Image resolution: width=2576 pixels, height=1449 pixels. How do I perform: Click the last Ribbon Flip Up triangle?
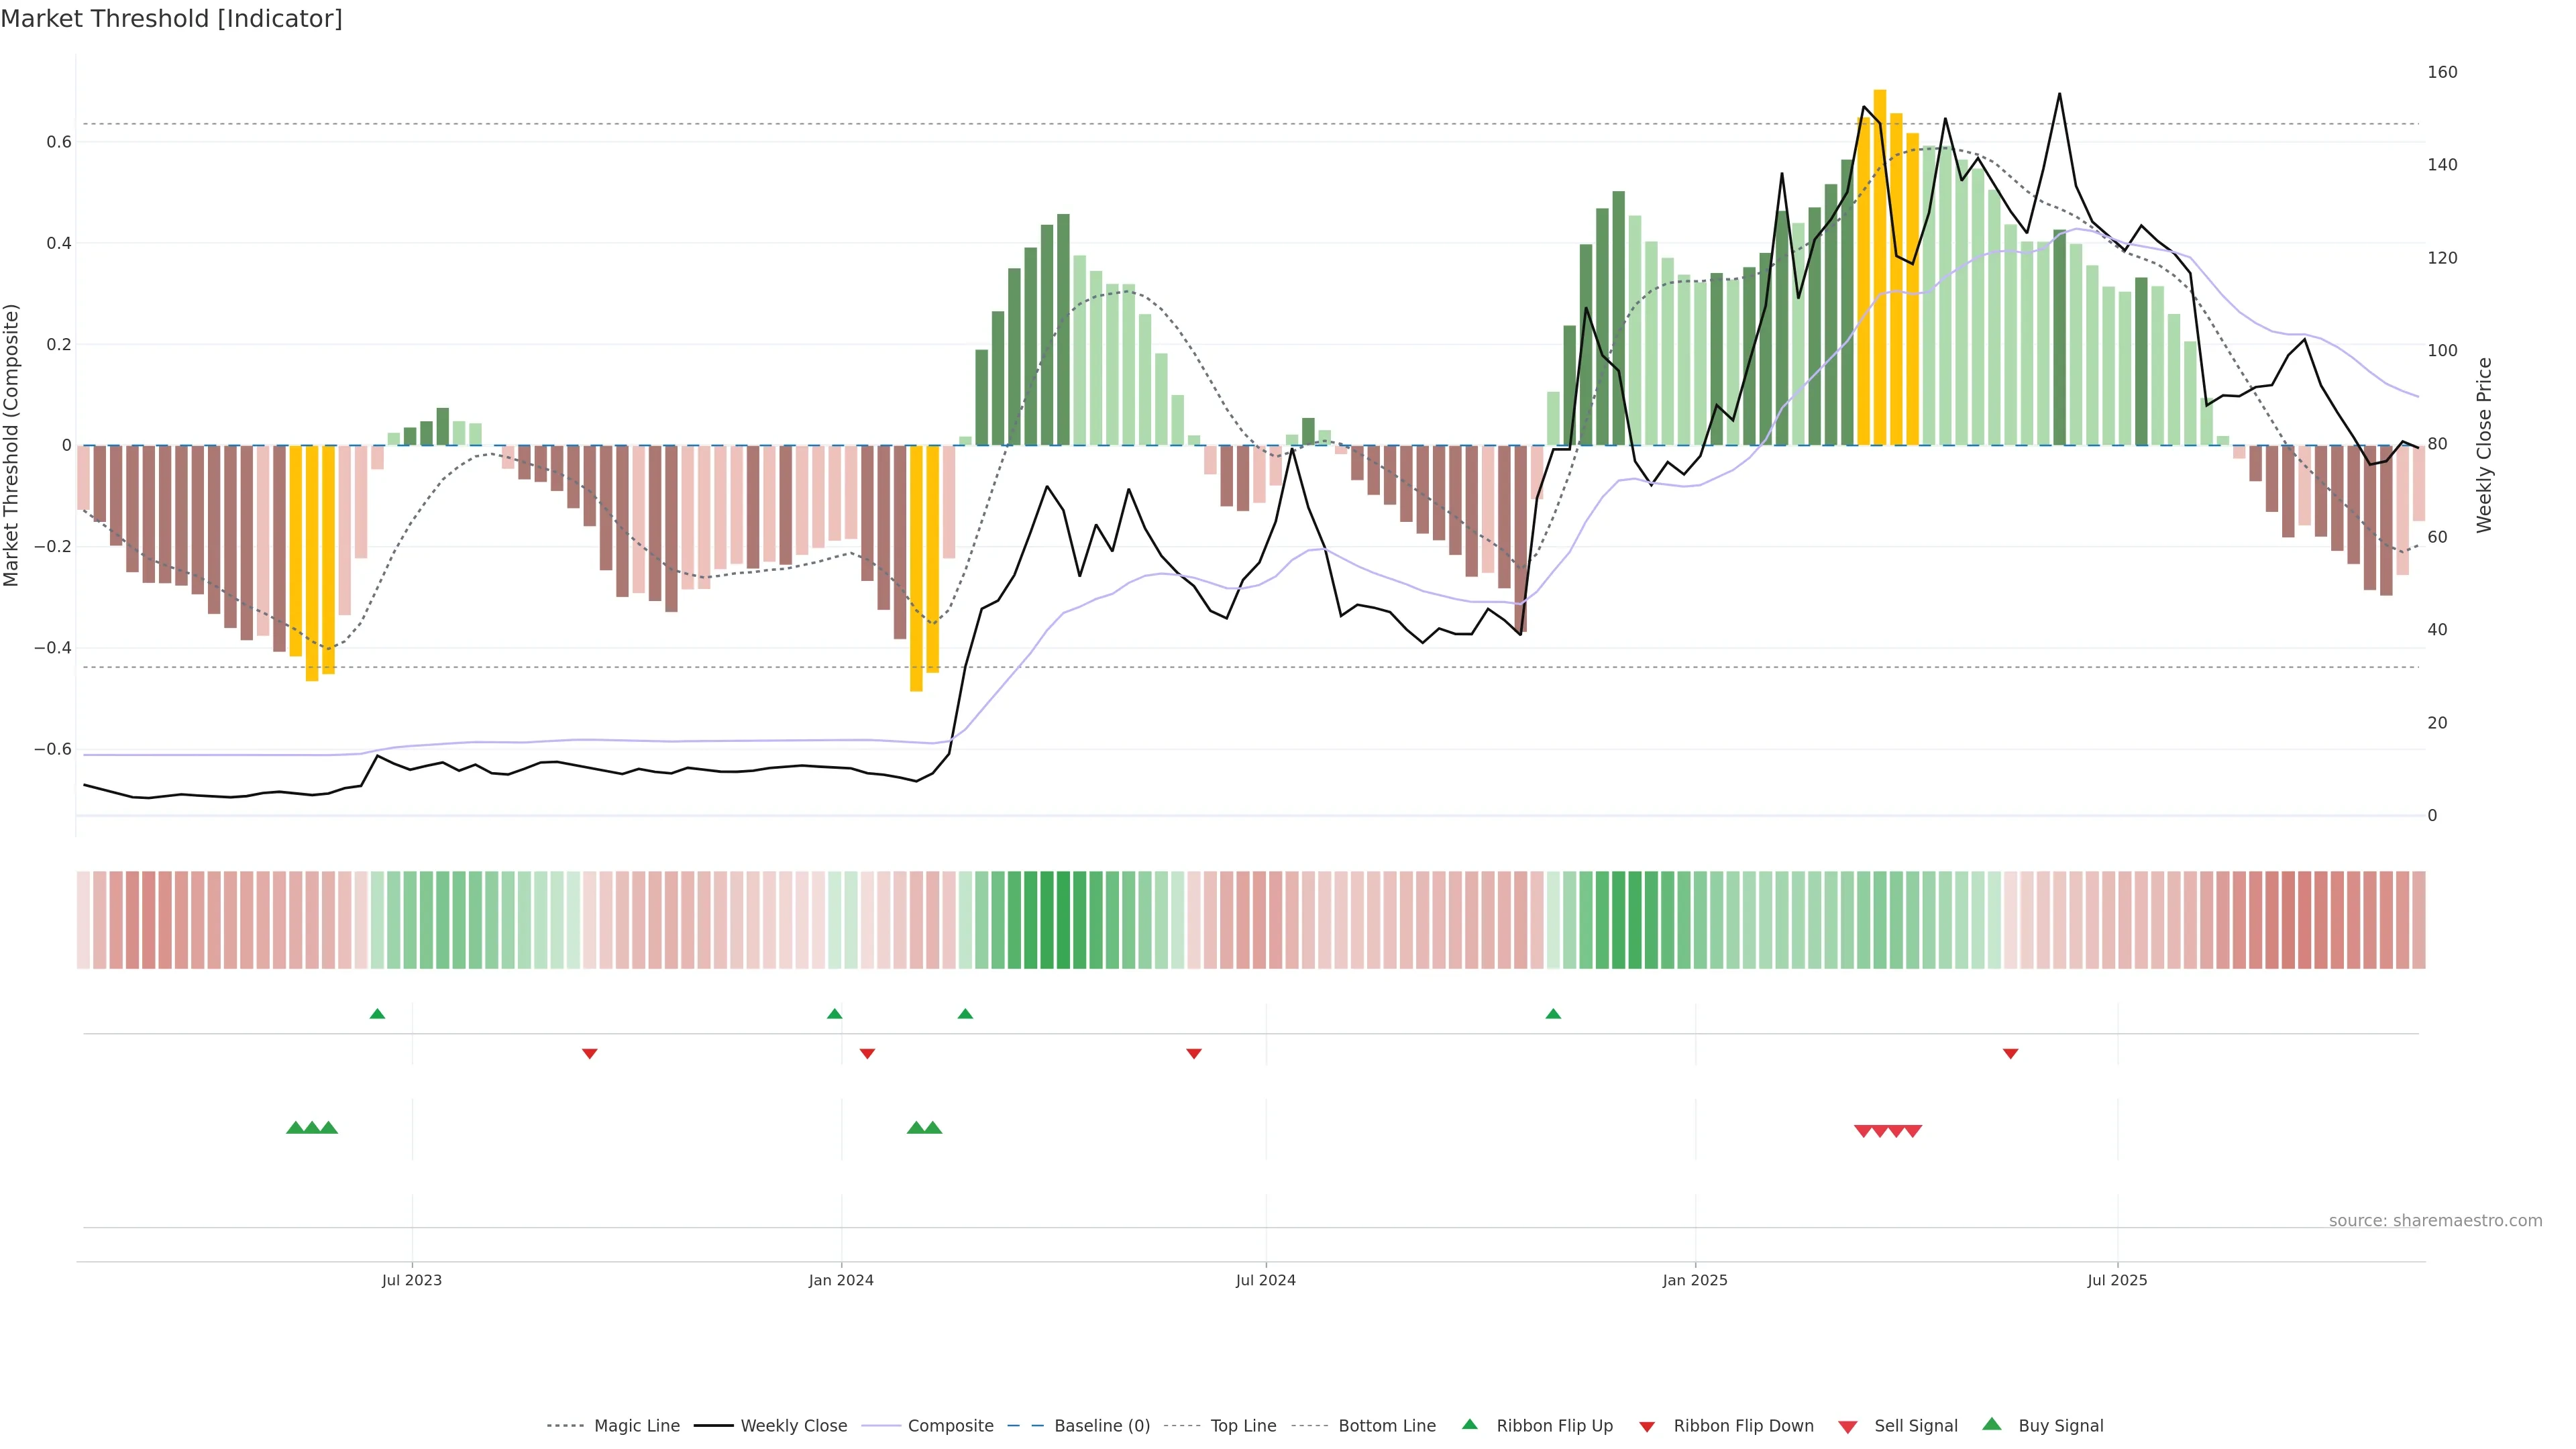pyautogui.click(x=1553, y=1014)
